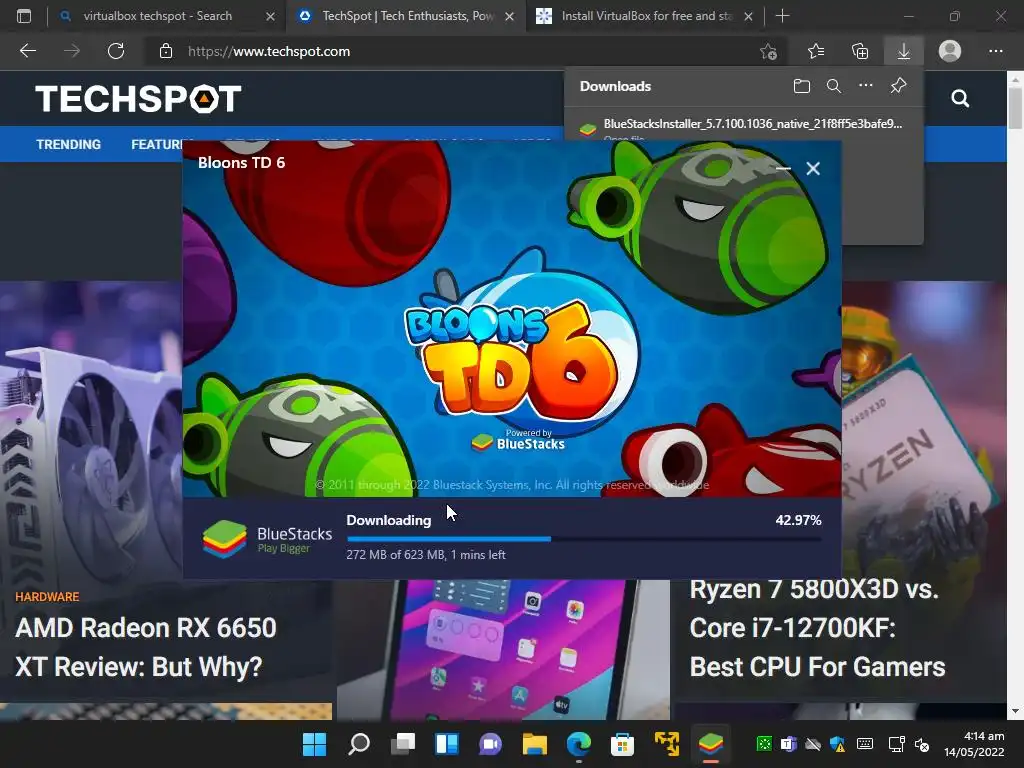Close the virtualbox techspot Search tab
Screen dimensions: 1024x768
(270, 16)
